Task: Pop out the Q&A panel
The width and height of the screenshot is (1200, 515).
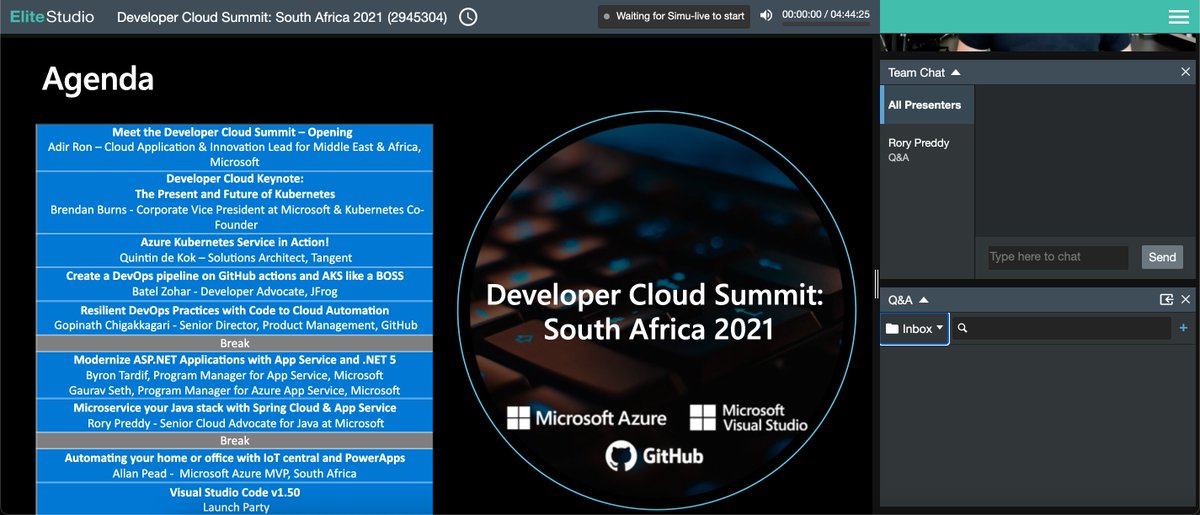Action: 1166,300
